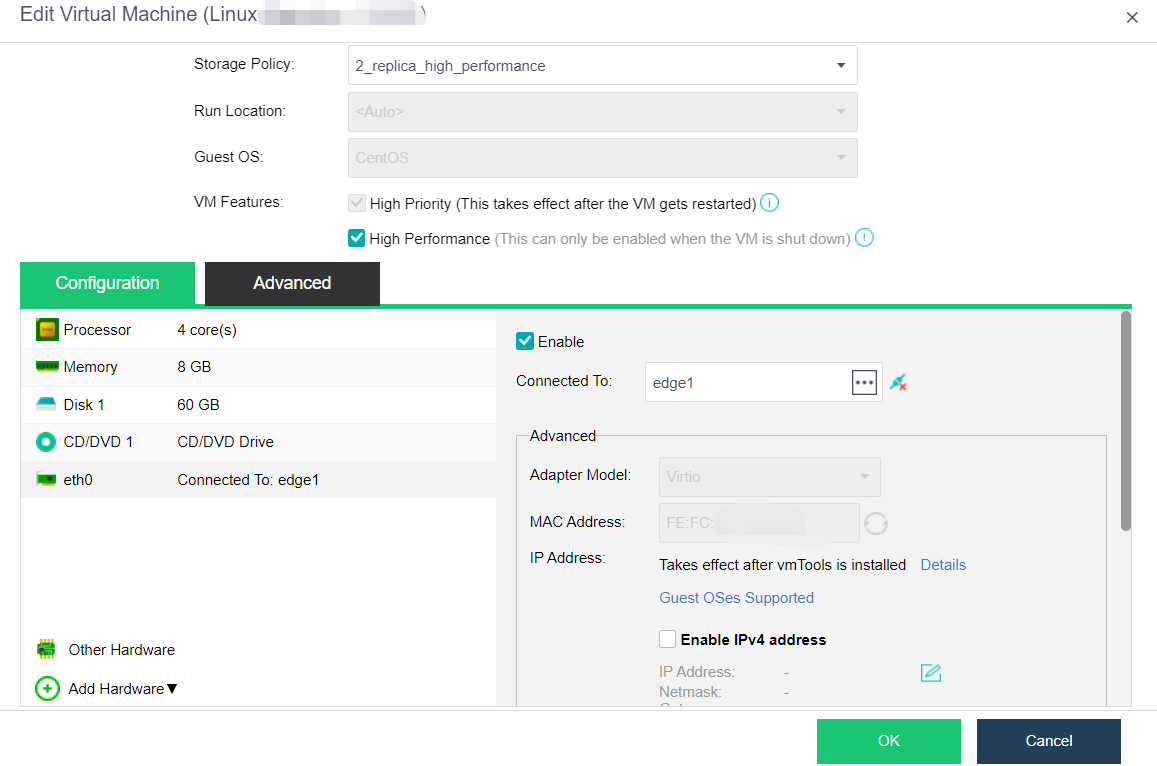Image resolution: width=1157 pixels, height=766 pixels.
Task: Click the edit IP address pencil icon
Action: point(931,673)
